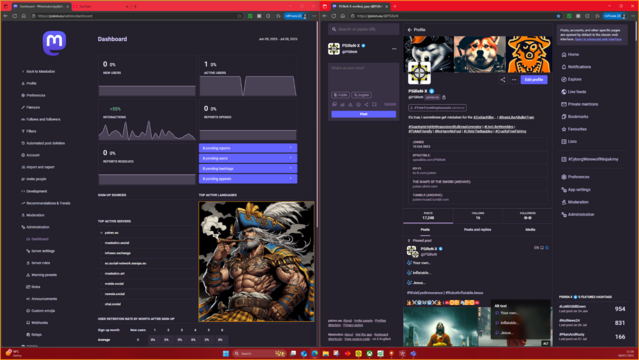Click the Post button in composer
The width and height of the screenshot is (639, 360).
click(x=364, y=114)
